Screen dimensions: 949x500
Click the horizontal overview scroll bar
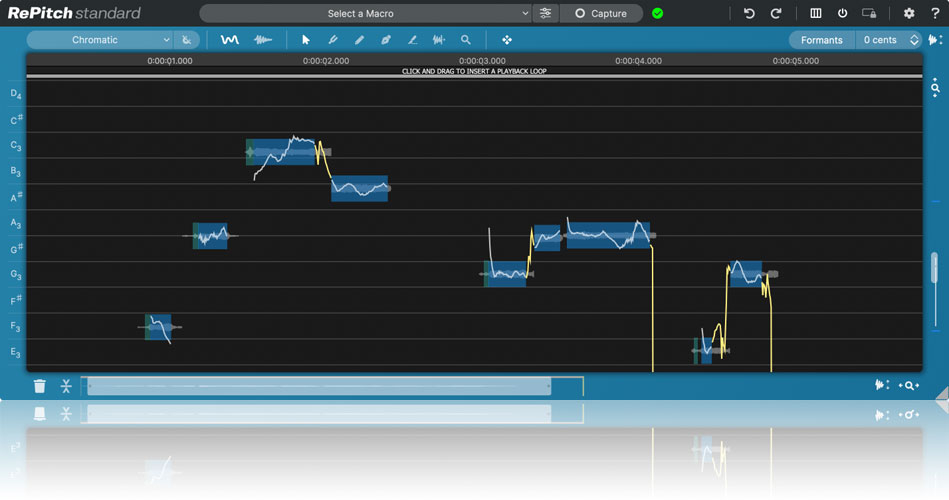click(x=319, y=387)
